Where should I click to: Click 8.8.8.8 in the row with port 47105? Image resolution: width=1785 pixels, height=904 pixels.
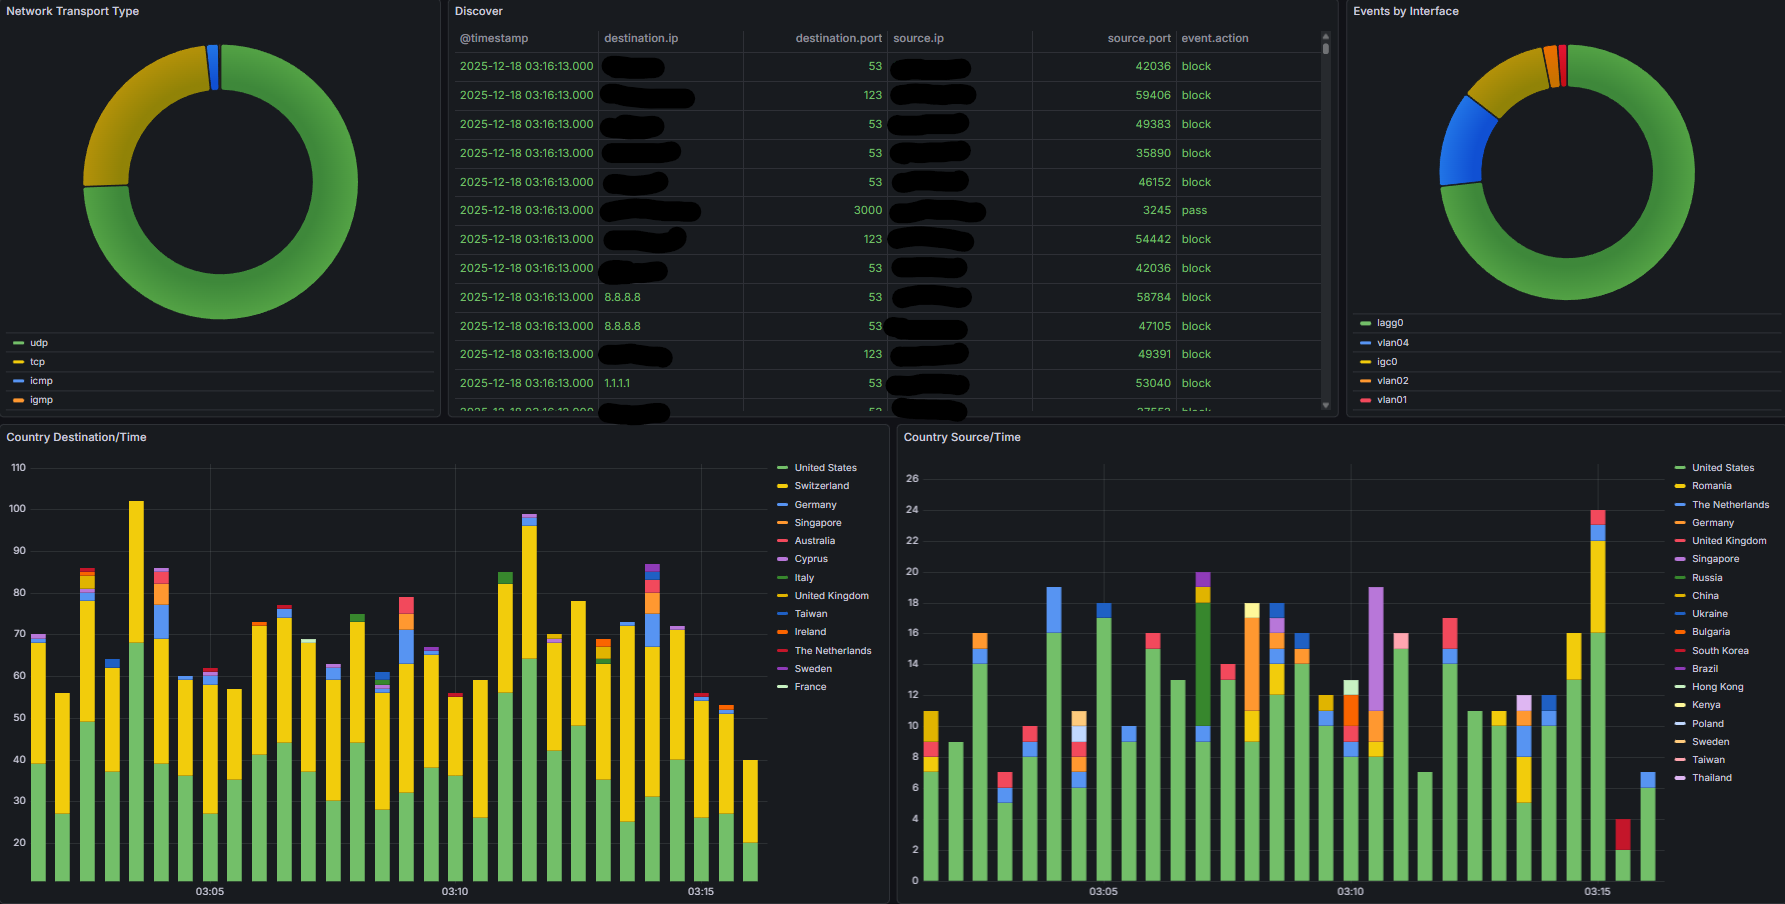pyautogui.click(x=622, y=326)
